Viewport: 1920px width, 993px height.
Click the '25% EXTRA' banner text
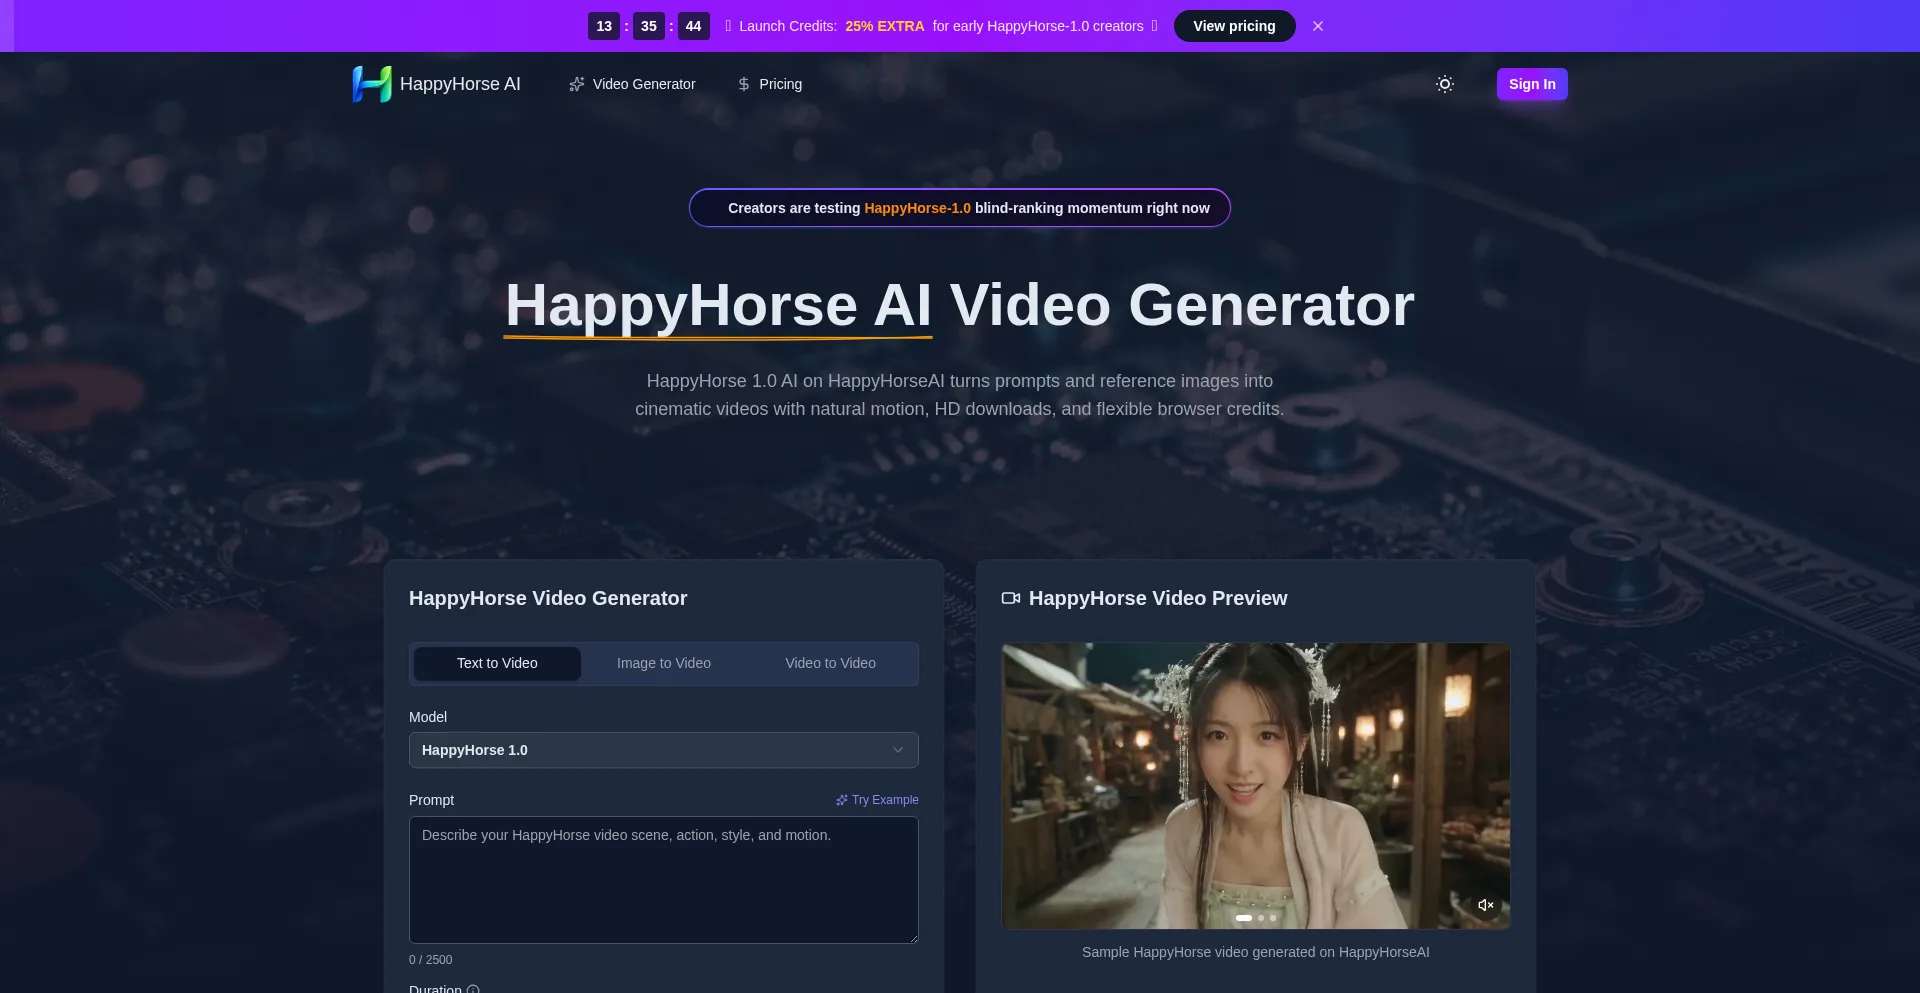pyautogui.click(x=885, y=26)
